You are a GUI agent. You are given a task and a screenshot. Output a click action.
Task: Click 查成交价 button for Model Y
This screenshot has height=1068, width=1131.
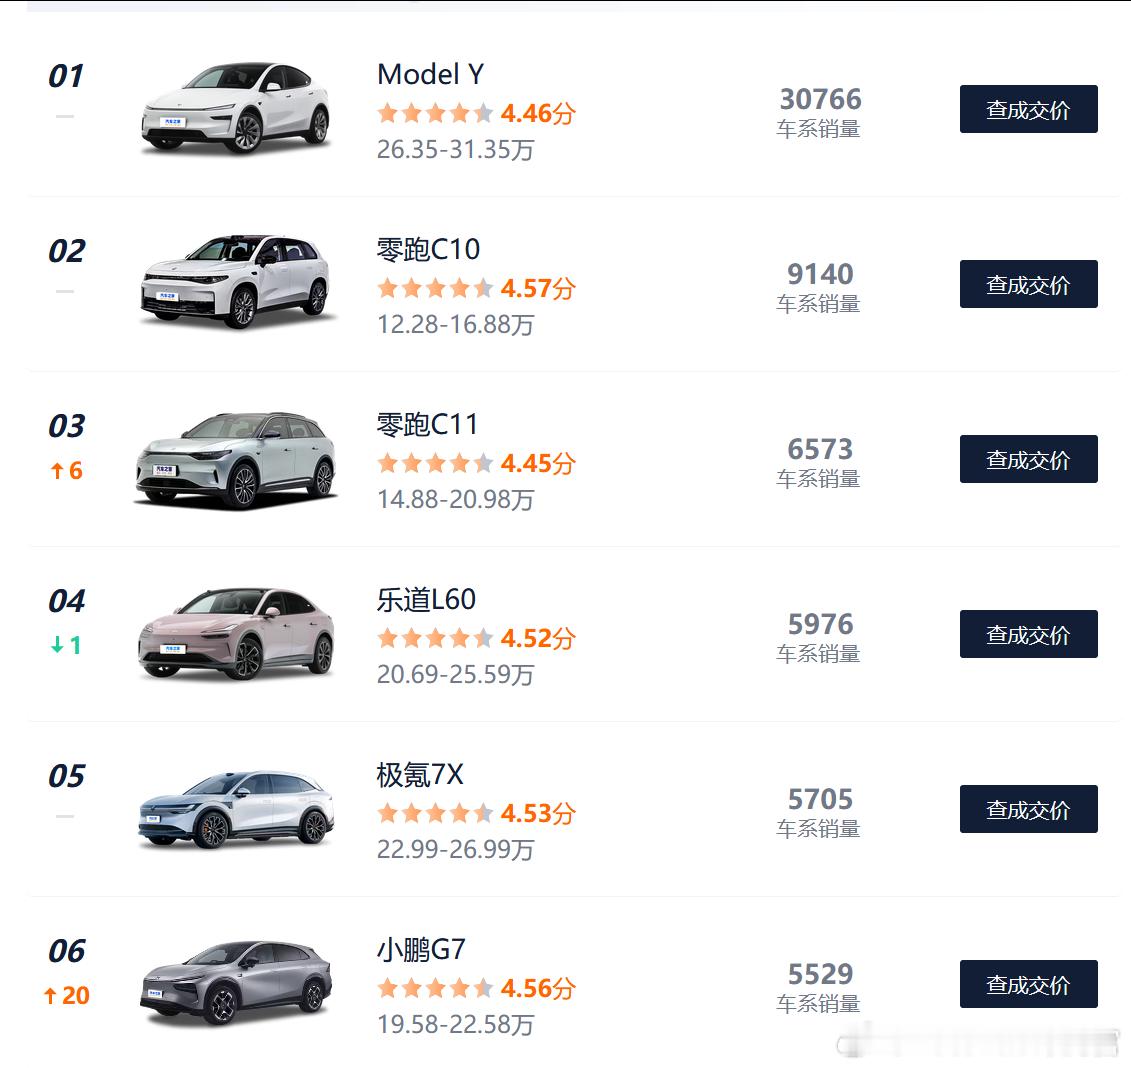(x=1029, y=110)
